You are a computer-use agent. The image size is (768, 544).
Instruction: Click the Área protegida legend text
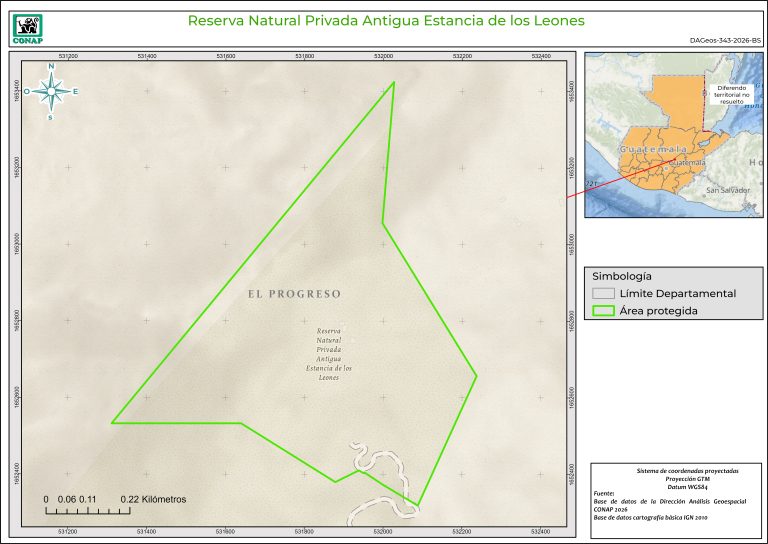[x=658, y=311]
